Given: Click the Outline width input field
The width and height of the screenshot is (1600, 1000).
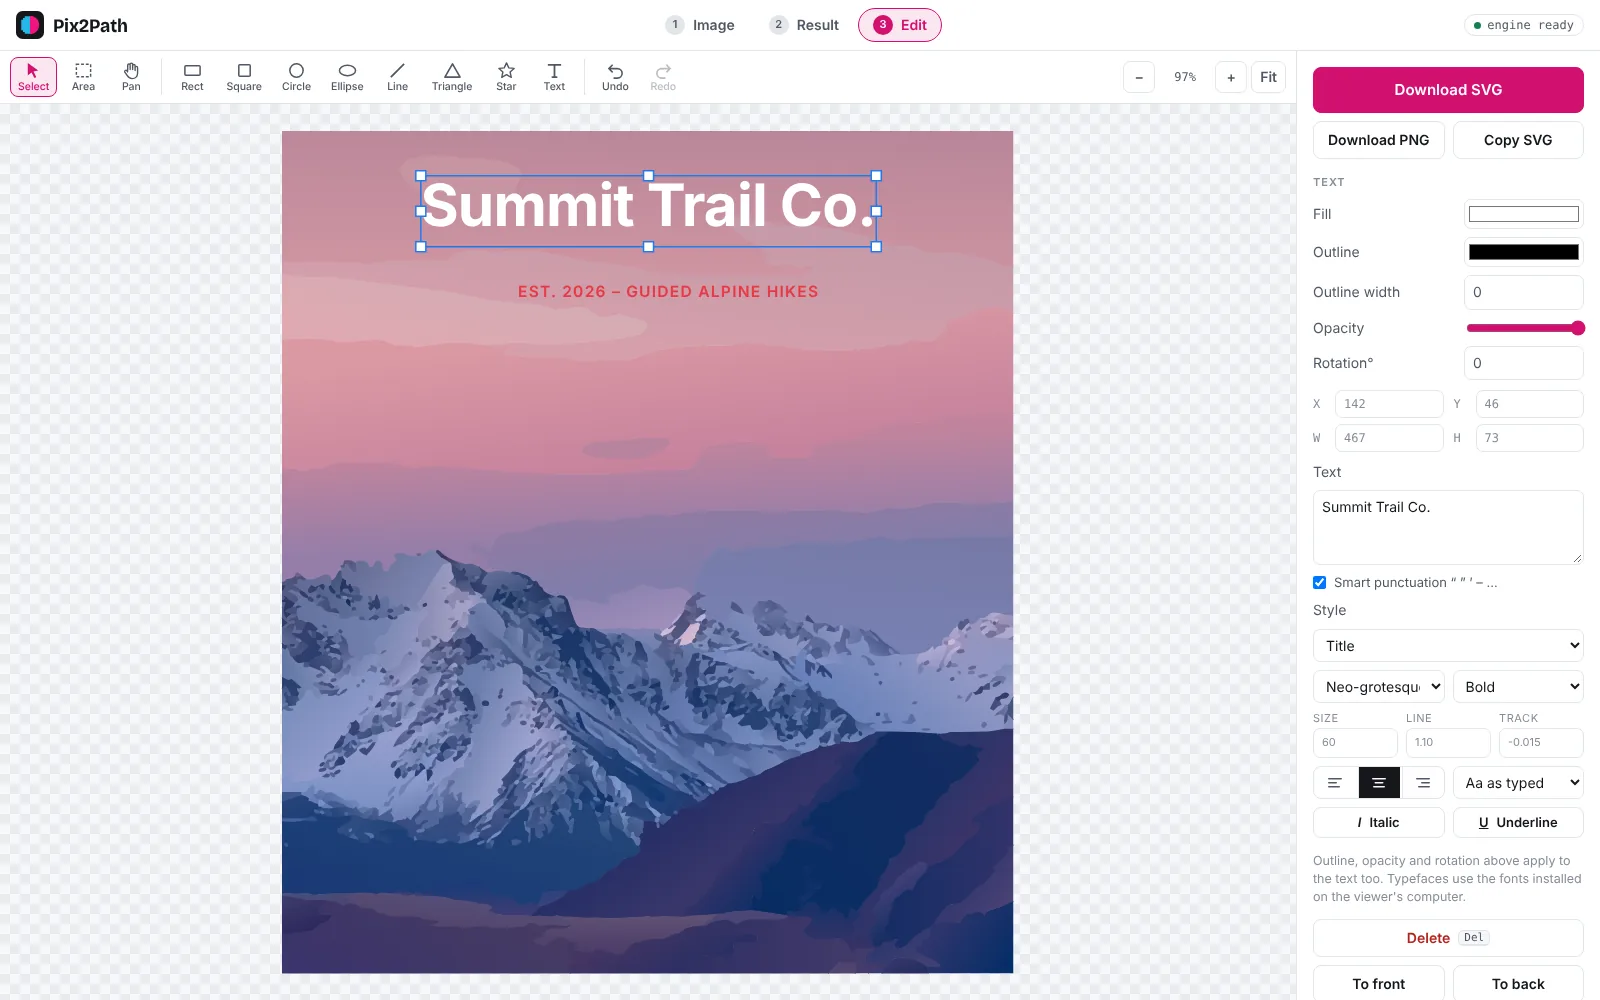Looking at the screenshot, I should click(1524, 292).
